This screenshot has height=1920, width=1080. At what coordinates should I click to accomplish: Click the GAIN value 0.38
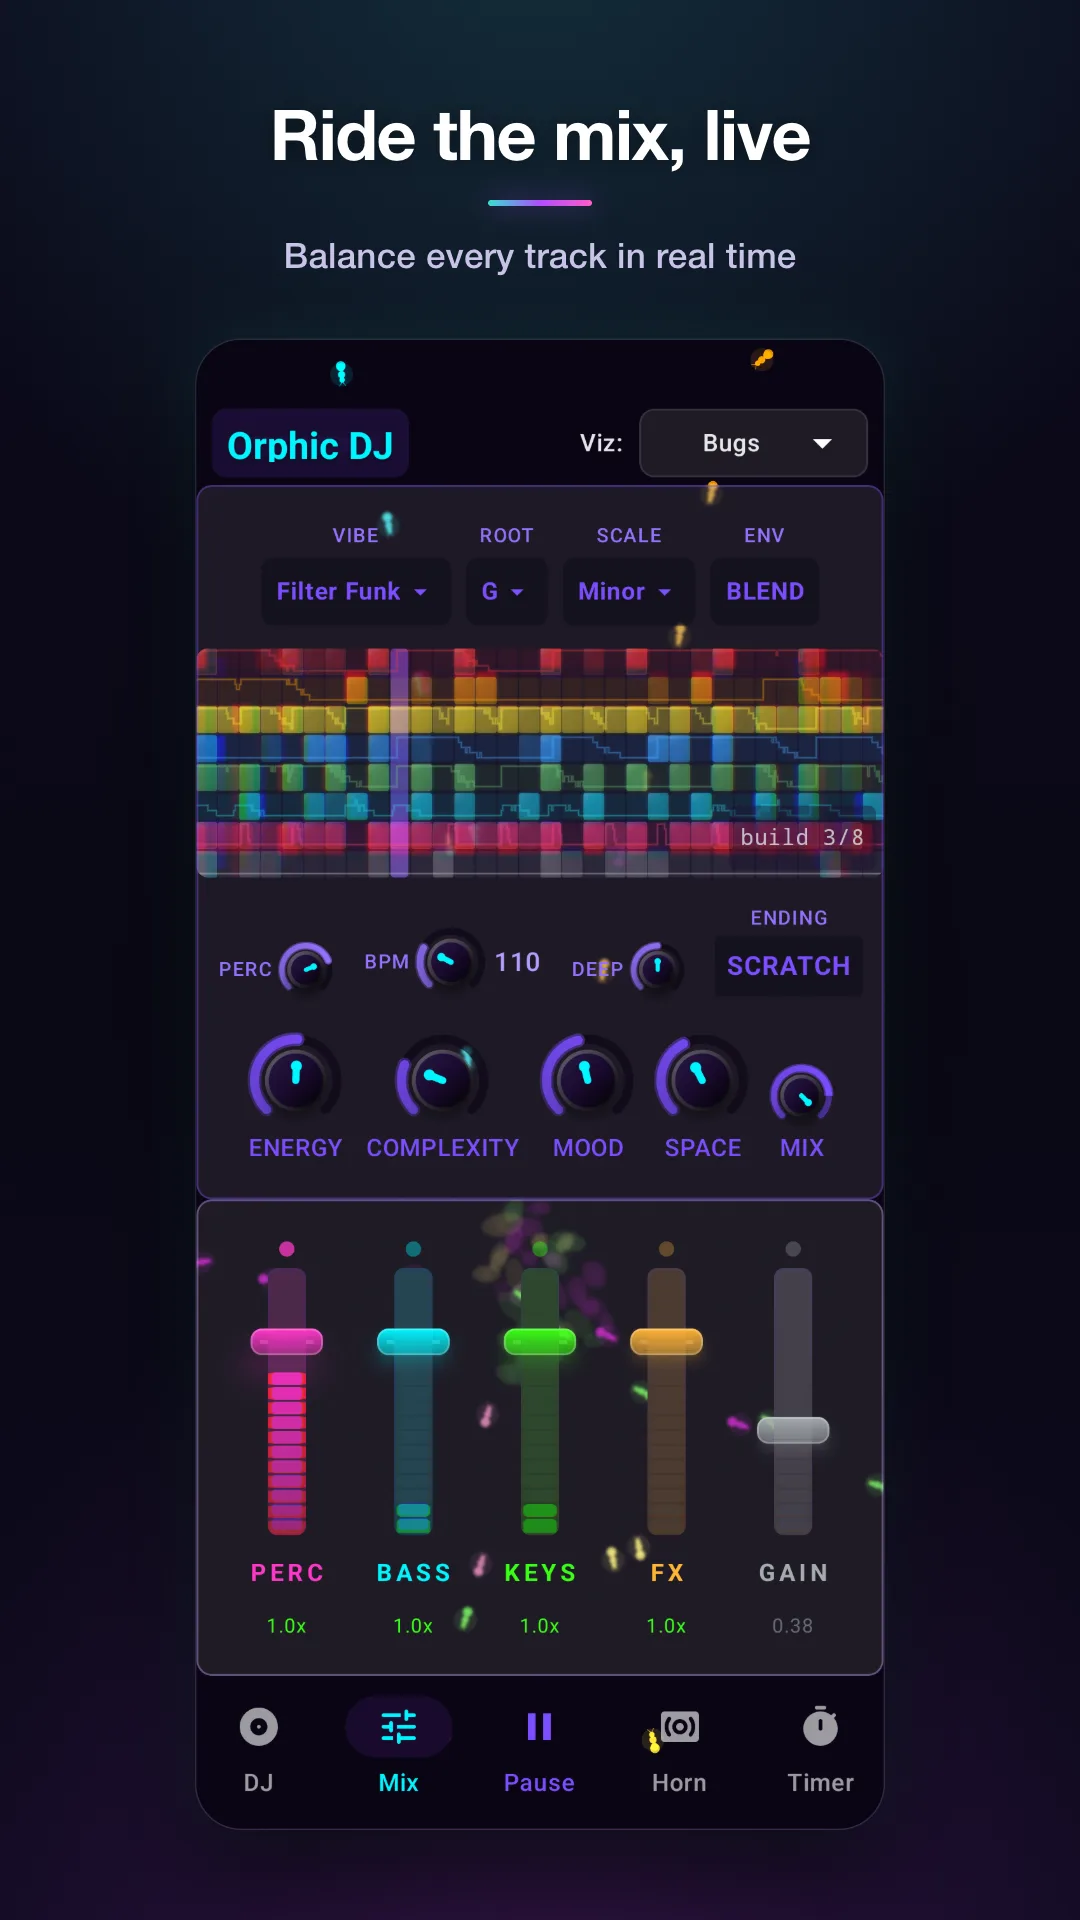793,1626
